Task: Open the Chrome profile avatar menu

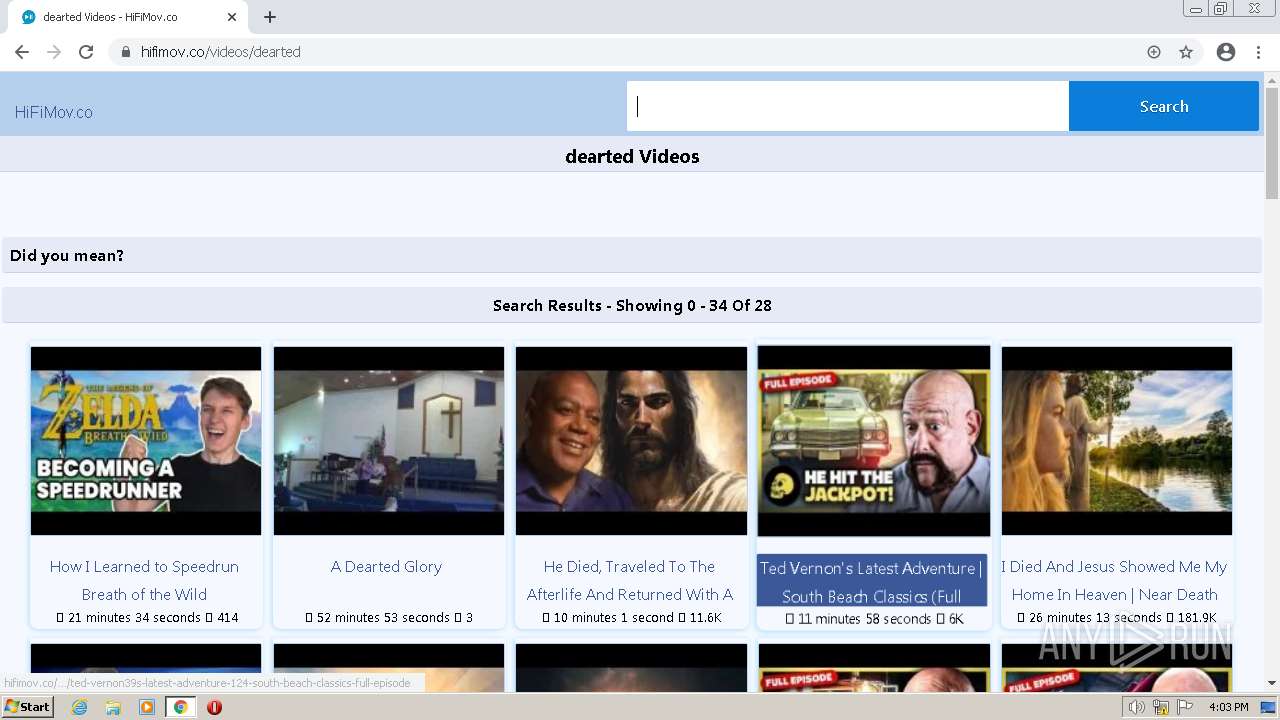Action: coord(1226,52)
